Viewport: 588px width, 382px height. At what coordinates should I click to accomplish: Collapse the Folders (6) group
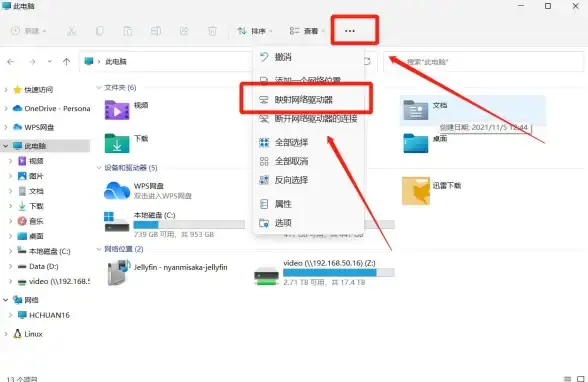99,88
